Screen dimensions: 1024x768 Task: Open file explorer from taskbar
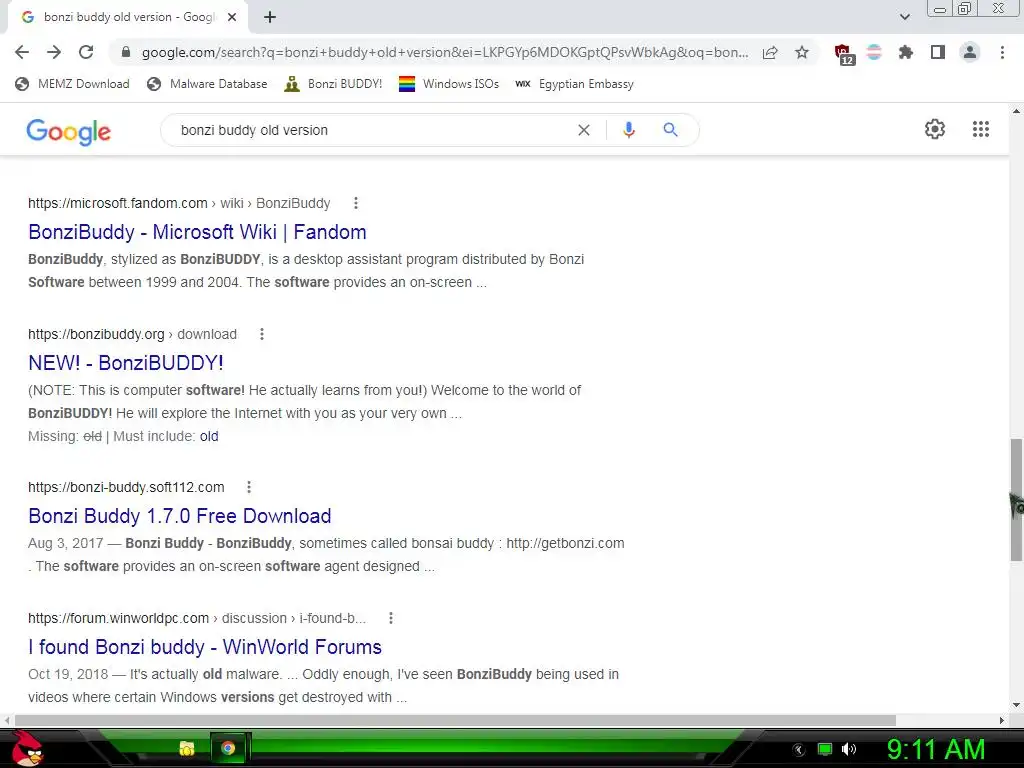click(x=187, y=748)
